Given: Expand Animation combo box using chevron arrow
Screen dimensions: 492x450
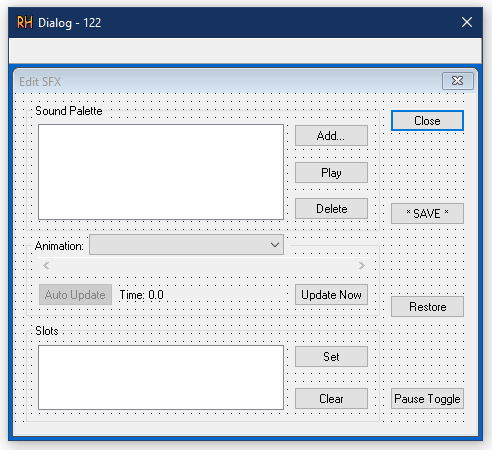Looking at the screenshot, I should coord(275,245).
